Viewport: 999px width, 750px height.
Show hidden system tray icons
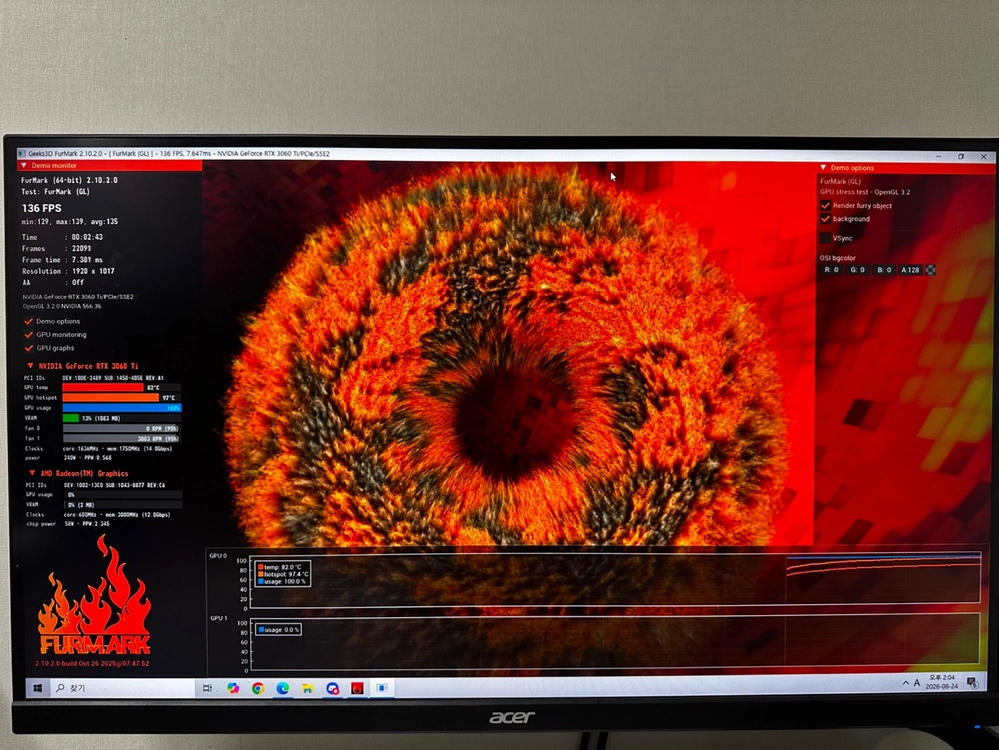[x=905, y=683]
